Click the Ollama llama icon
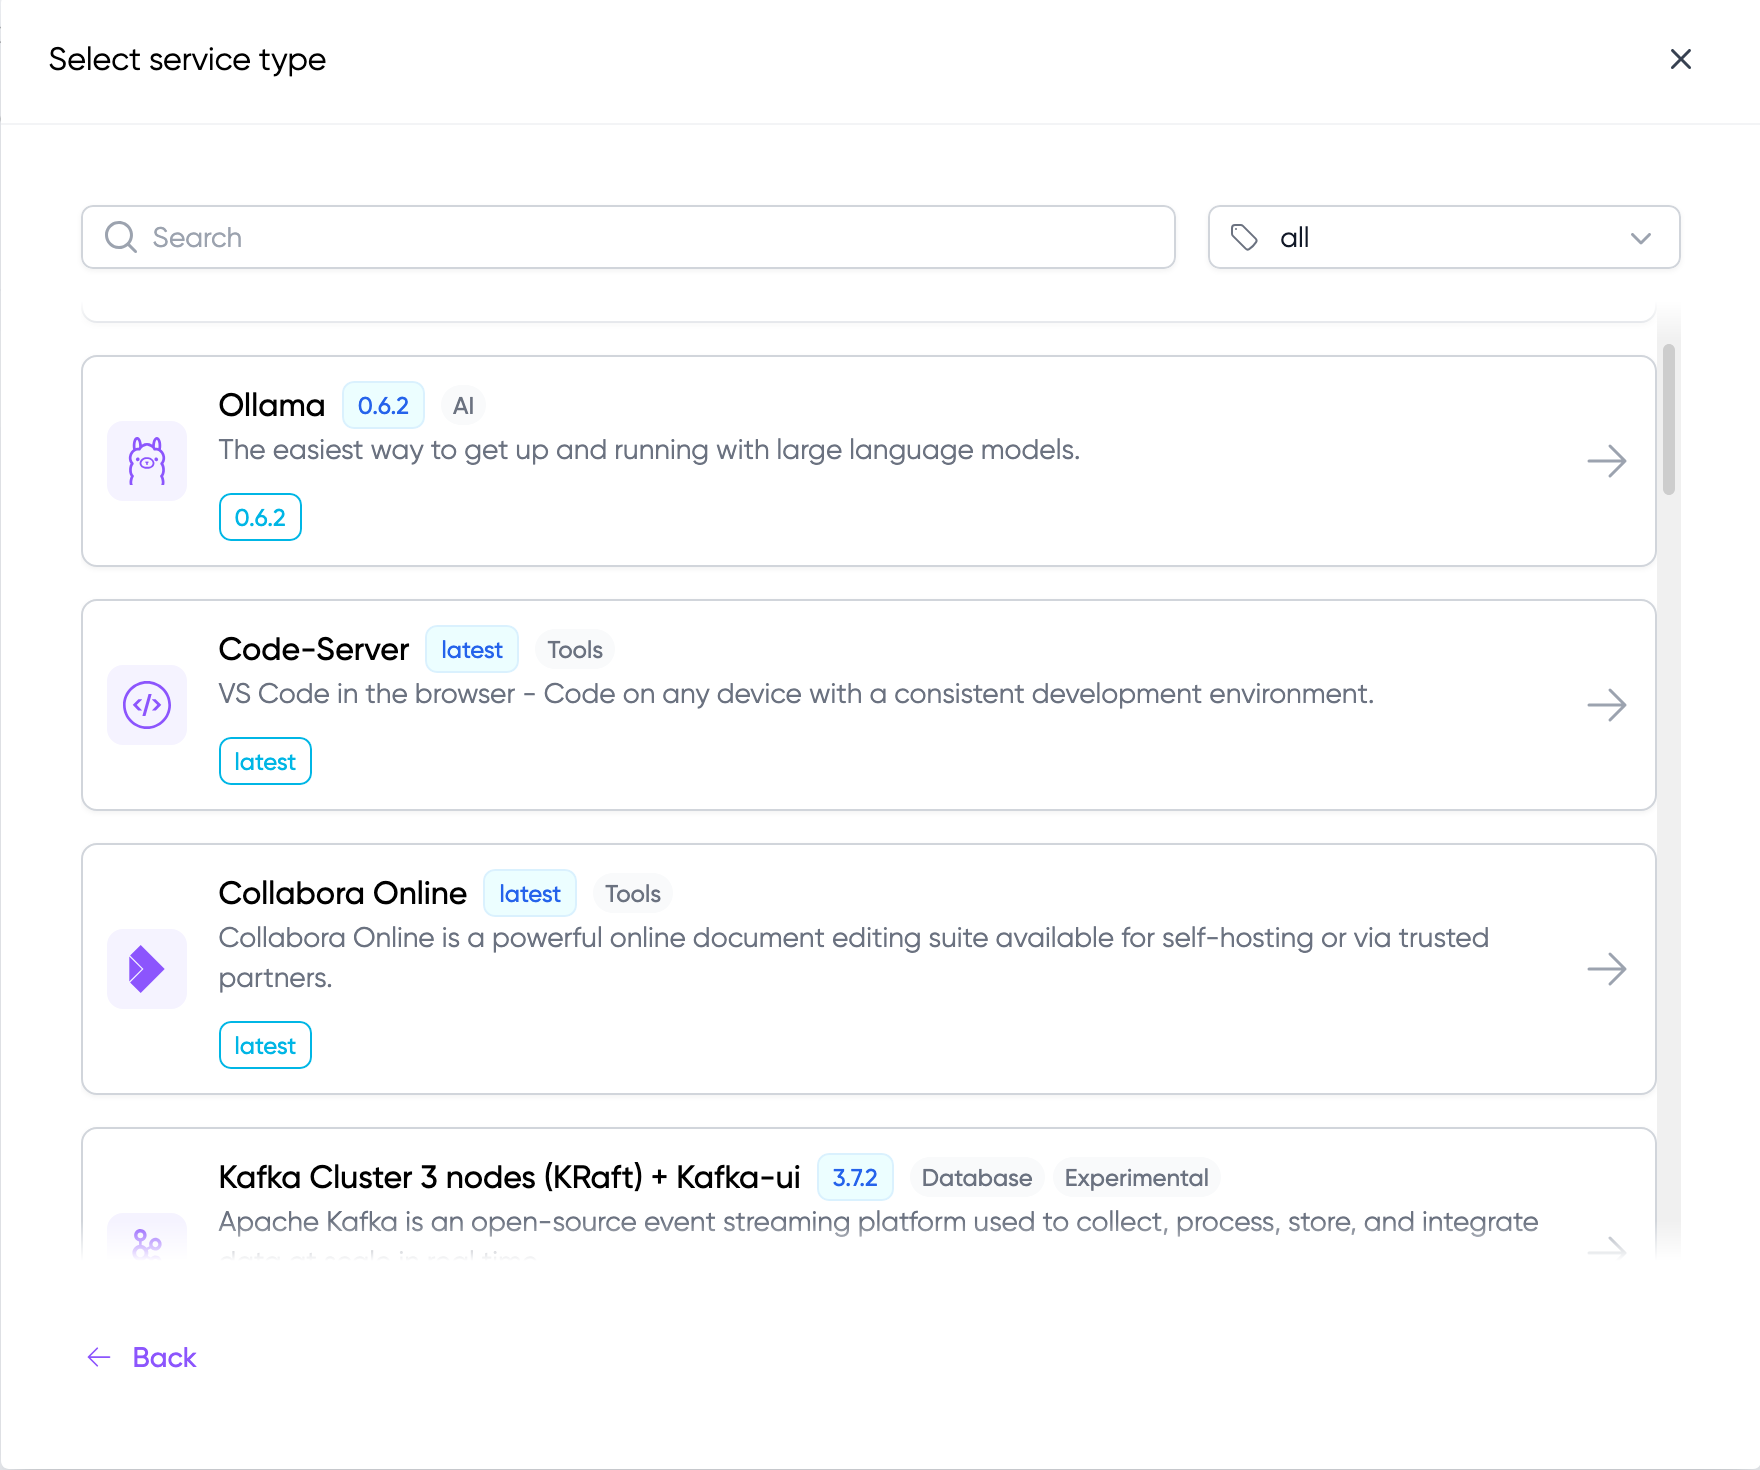This screenshot has height=1470, width=1760. tap(147, 461)
